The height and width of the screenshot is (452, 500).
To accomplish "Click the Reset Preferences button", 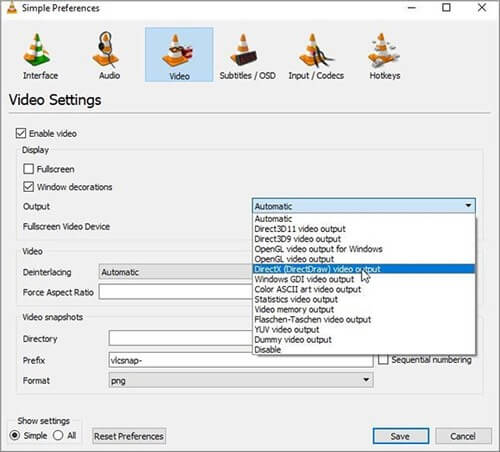I will tap(129, 436).
